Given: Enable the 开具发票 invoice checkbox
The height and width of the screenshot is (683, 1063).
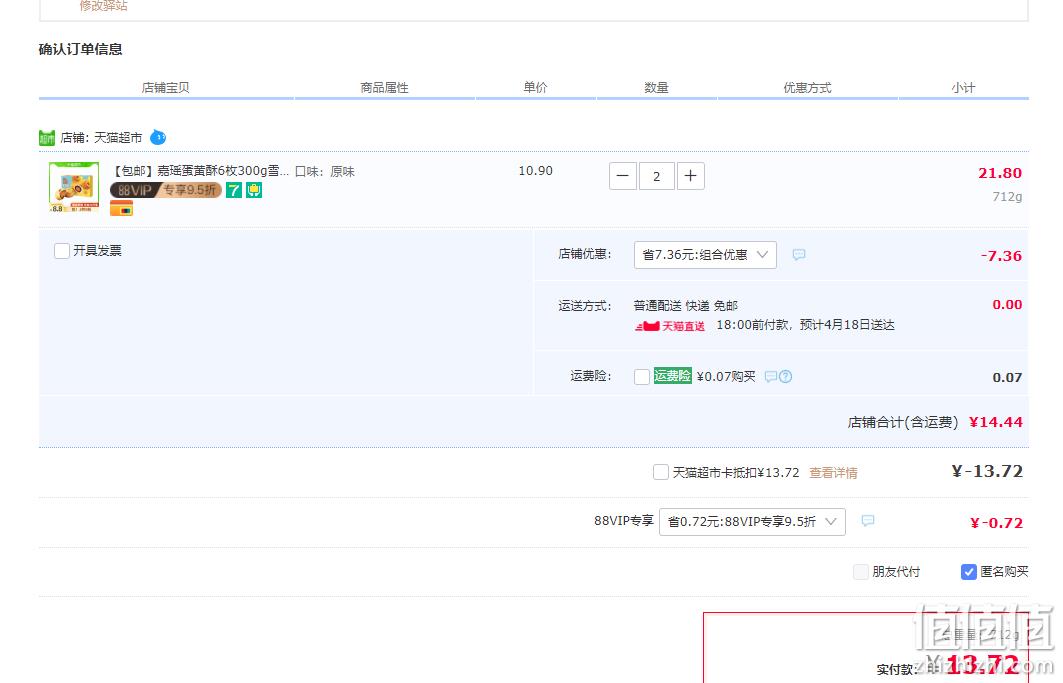Looking at the screenshot, I should [x=62, y=251].
